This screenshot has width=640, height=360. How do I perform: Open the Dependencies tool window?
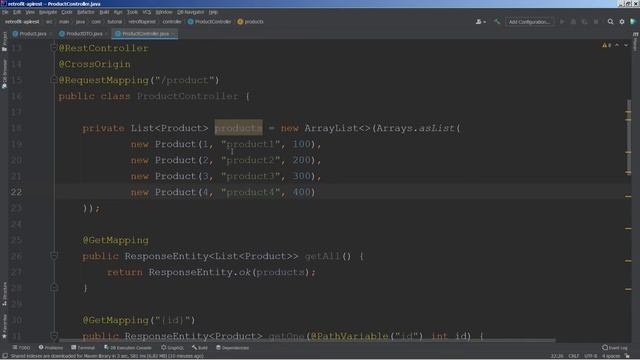pyautogui.click(x=232, y=348)
